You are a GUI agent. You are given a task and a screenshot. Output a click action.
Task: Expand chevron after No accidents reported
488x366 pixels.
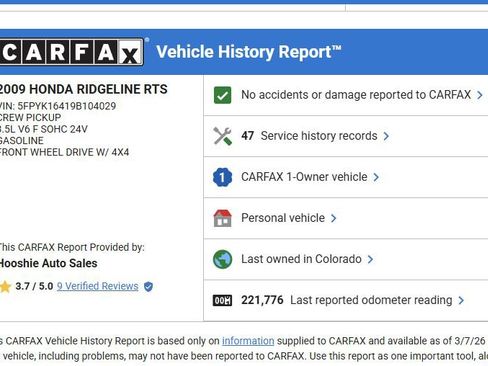(x=480, y=95)
